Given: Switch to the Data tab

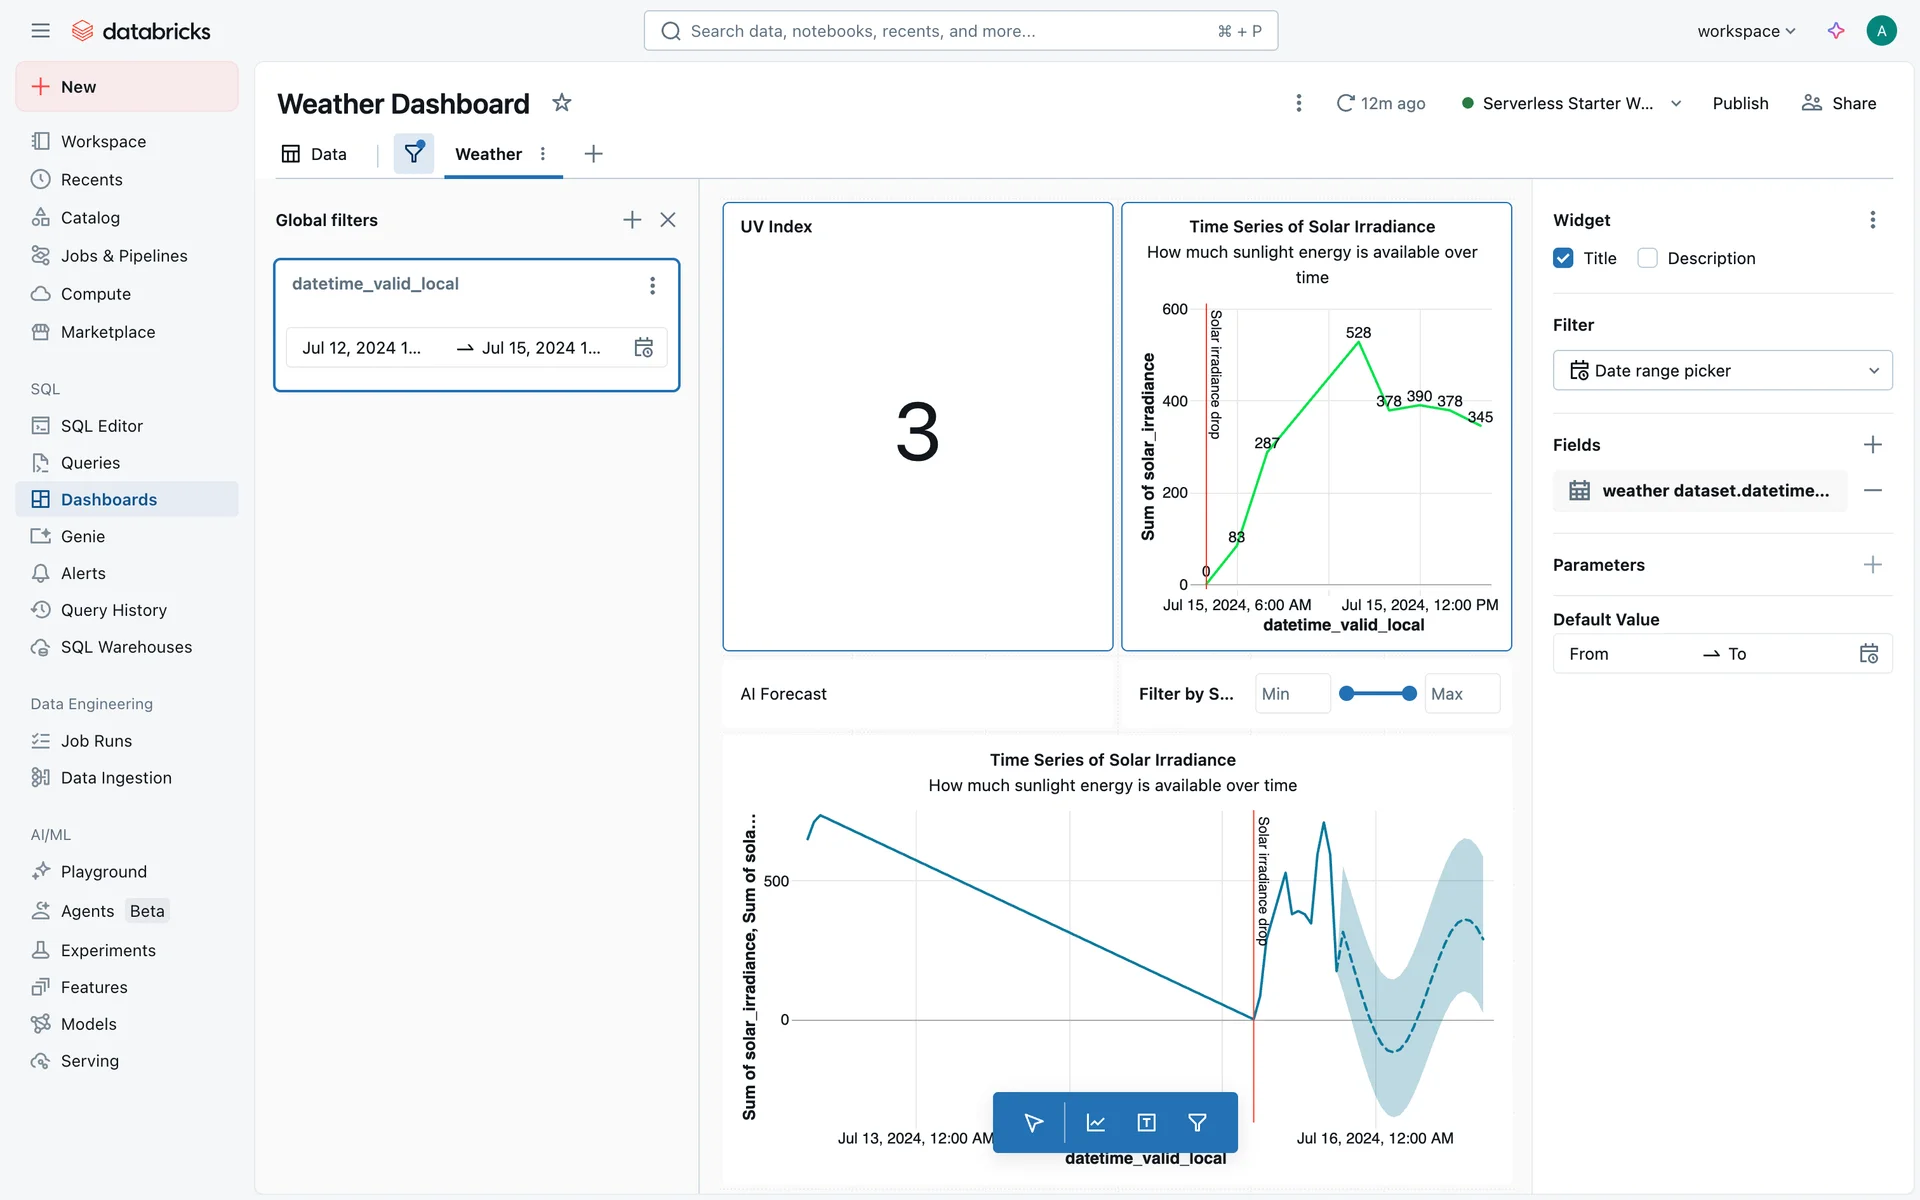Looking at the screenshot, I should point(315,154).
